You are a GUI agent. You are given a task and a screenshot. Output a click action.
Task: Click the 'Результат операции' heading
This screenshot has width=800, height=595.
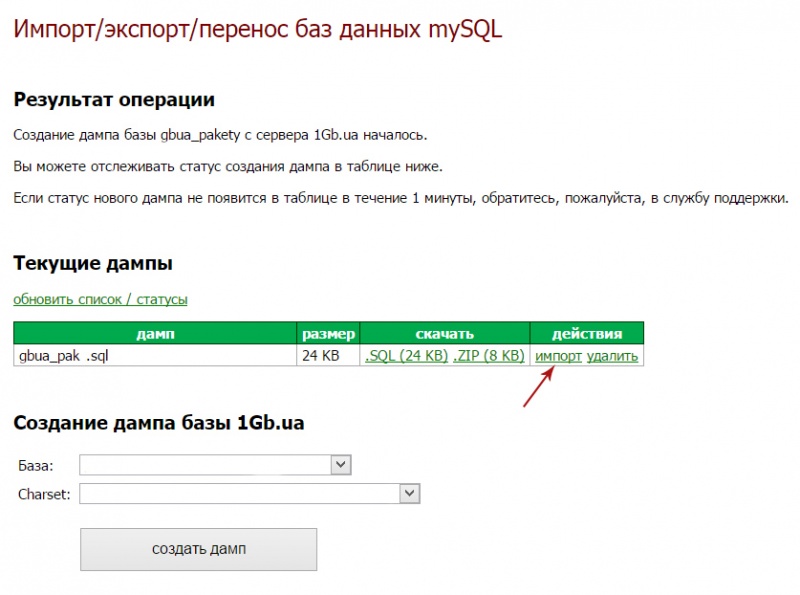[x=114, y=100]
